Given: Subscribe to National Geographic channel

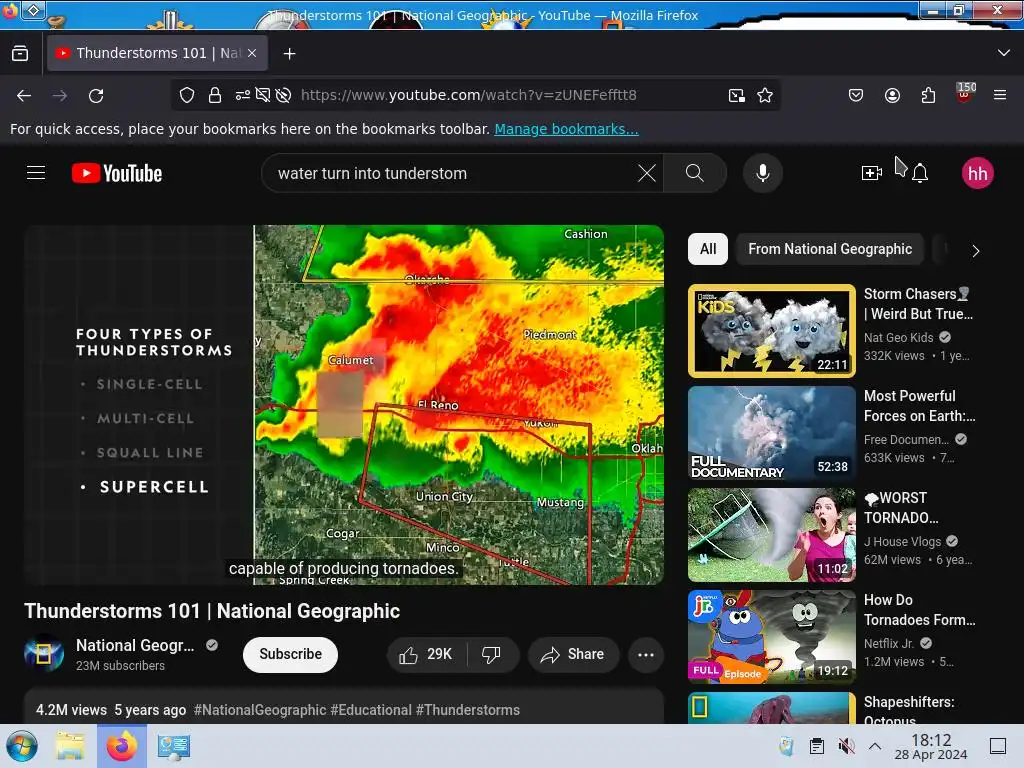Looking at the screenshot, I should coord(291,654).
